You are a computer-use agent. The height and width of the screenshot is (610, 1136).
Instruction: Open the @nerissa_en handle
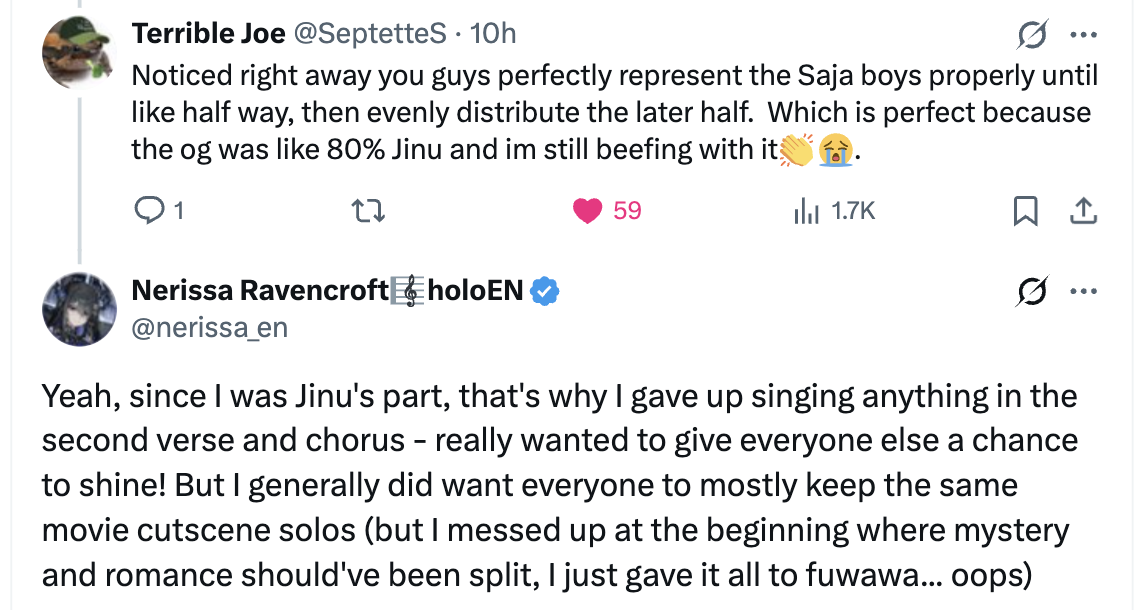[209, 327]
